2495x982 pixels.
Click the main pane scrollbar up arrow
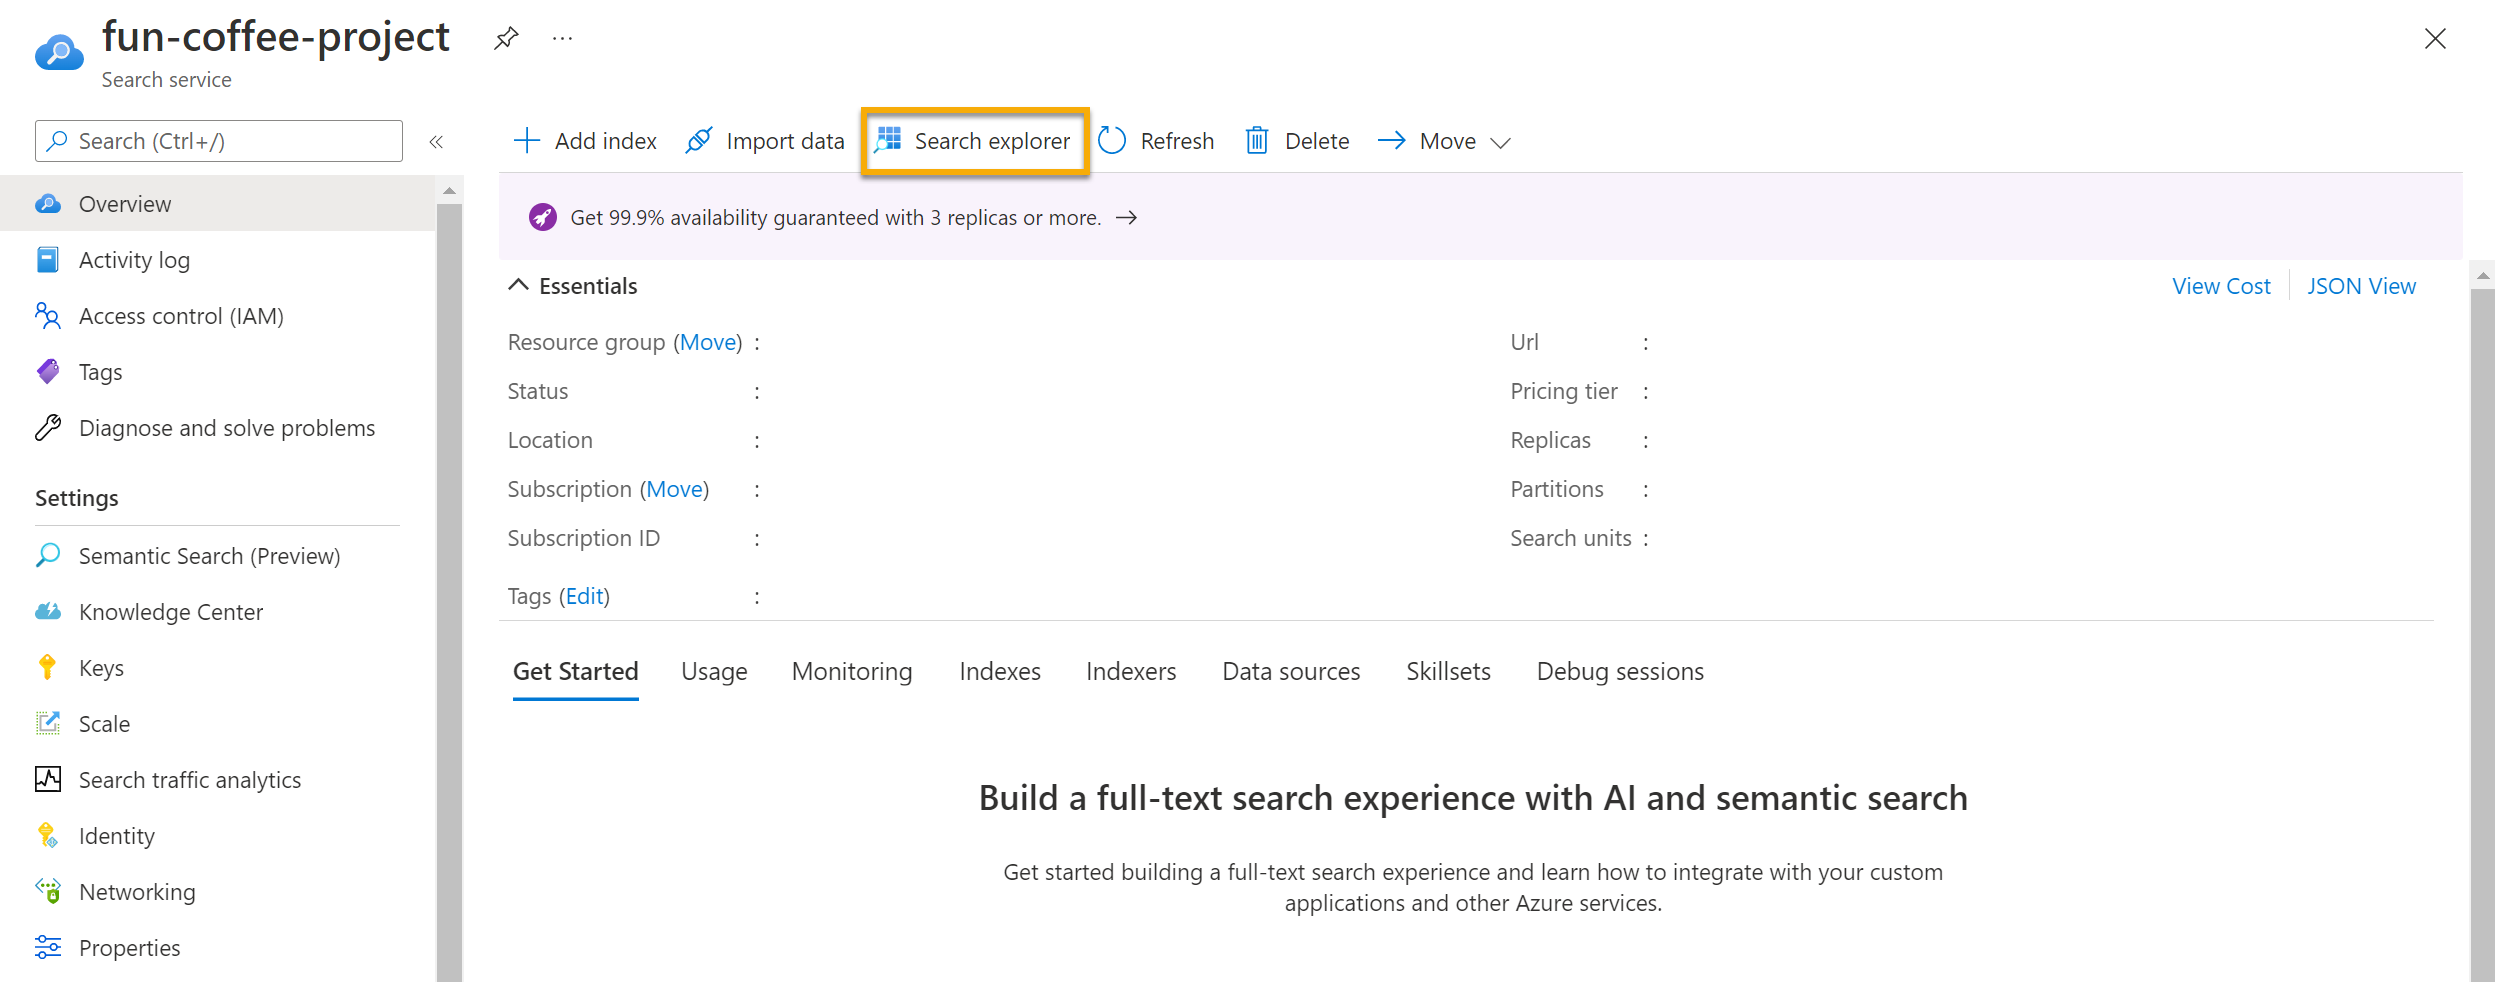[x=2482, y=275]
